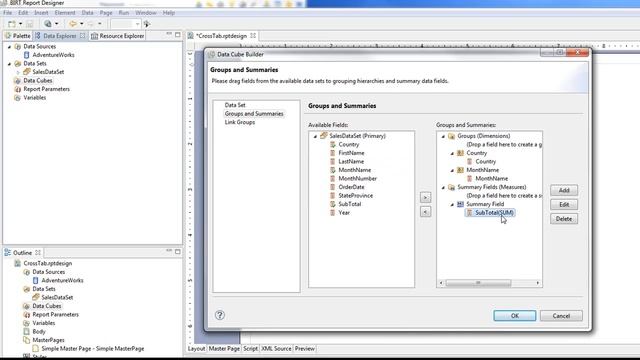This screenshot has width=640, height=360.
Task: Select the StateProvince field
Action: click(x=356, y=196)
